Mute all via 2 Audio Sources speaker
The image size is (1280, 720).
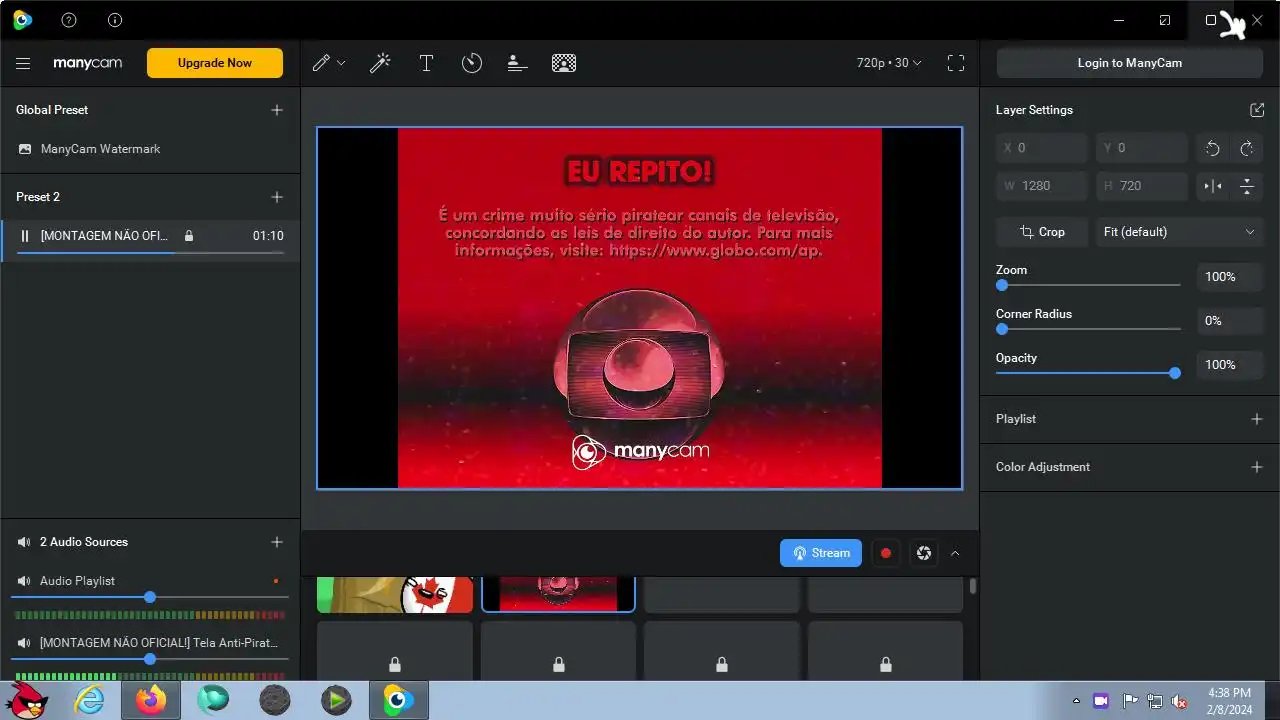(24, 542)
